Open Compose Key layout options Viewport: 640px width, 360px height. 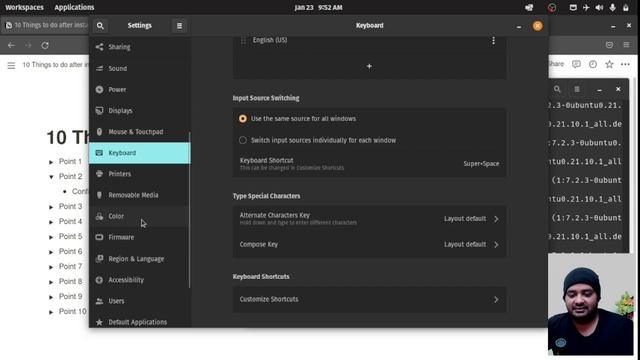(x=369, y=244)
